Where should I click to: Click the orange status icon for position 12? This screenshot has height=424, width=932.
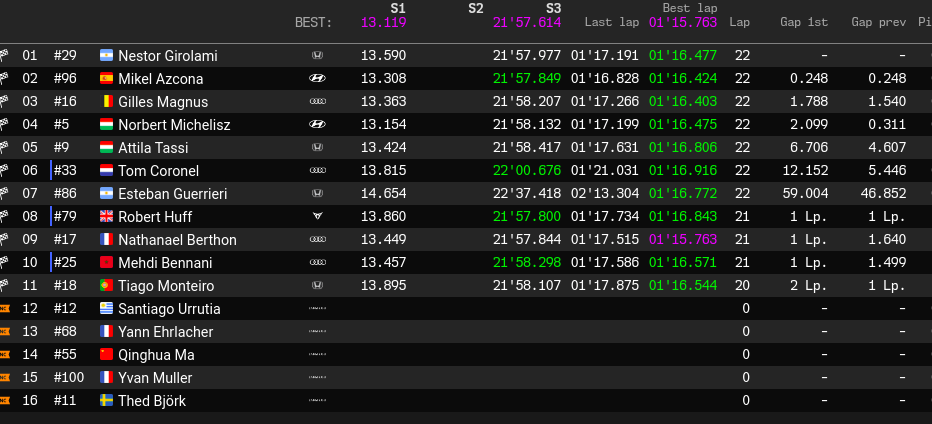pos(4,309)
